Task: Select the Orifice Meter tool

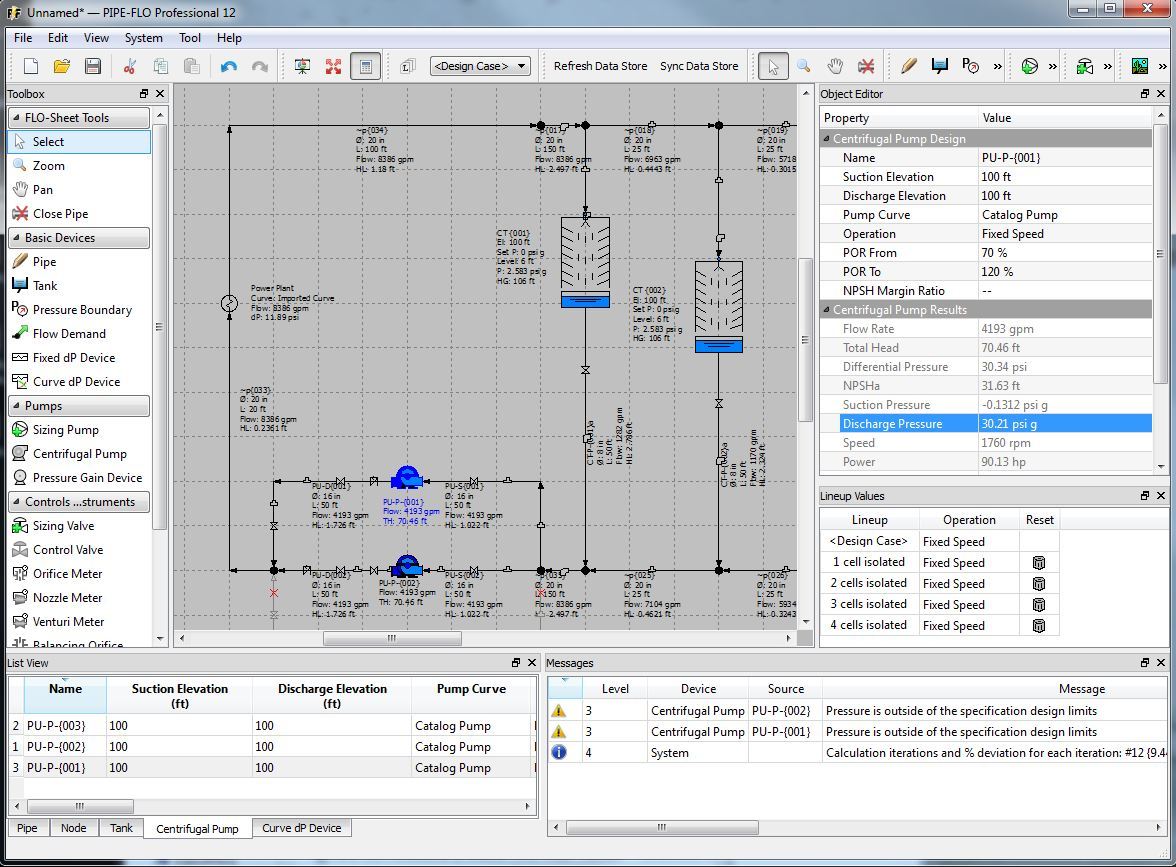Action: 67,574
